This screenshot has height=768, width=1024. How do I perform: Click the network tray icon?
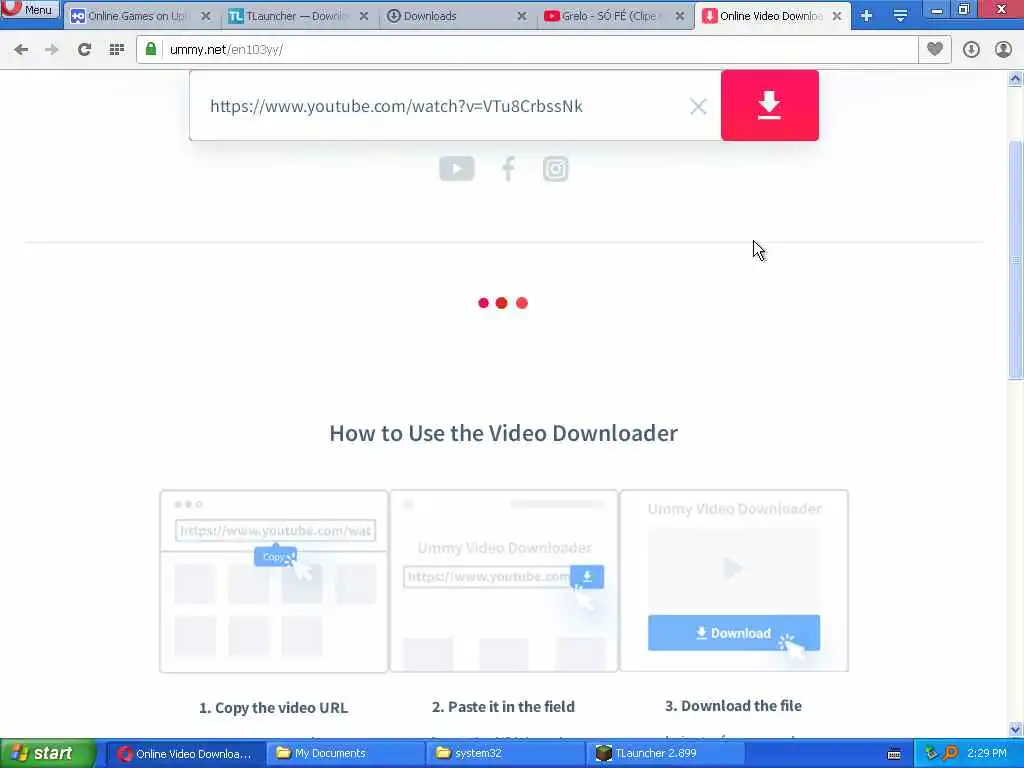tap(931, 754)
